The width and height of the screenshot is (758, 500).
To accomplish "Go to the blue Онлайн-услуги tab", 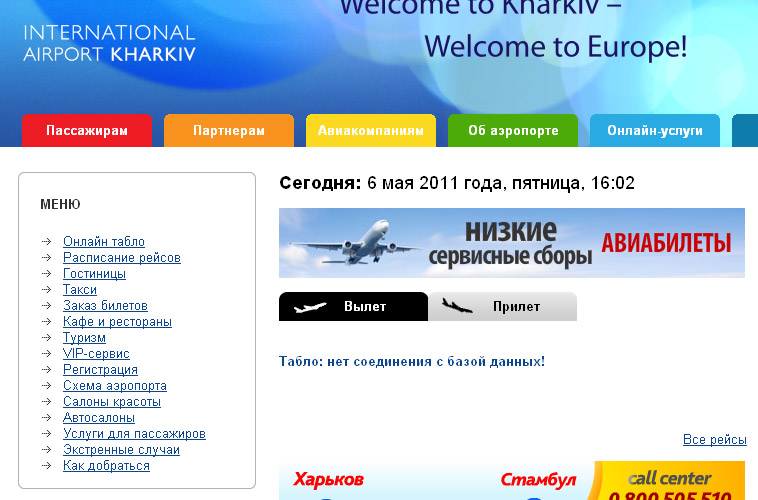I will (655, 131).
